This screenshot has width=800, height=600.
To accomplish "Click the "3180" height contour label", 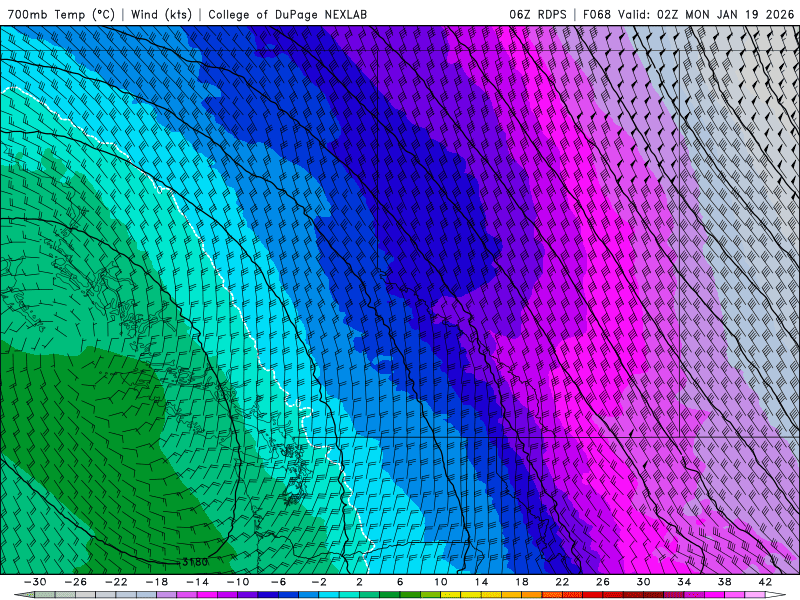I will pos(194,562).
